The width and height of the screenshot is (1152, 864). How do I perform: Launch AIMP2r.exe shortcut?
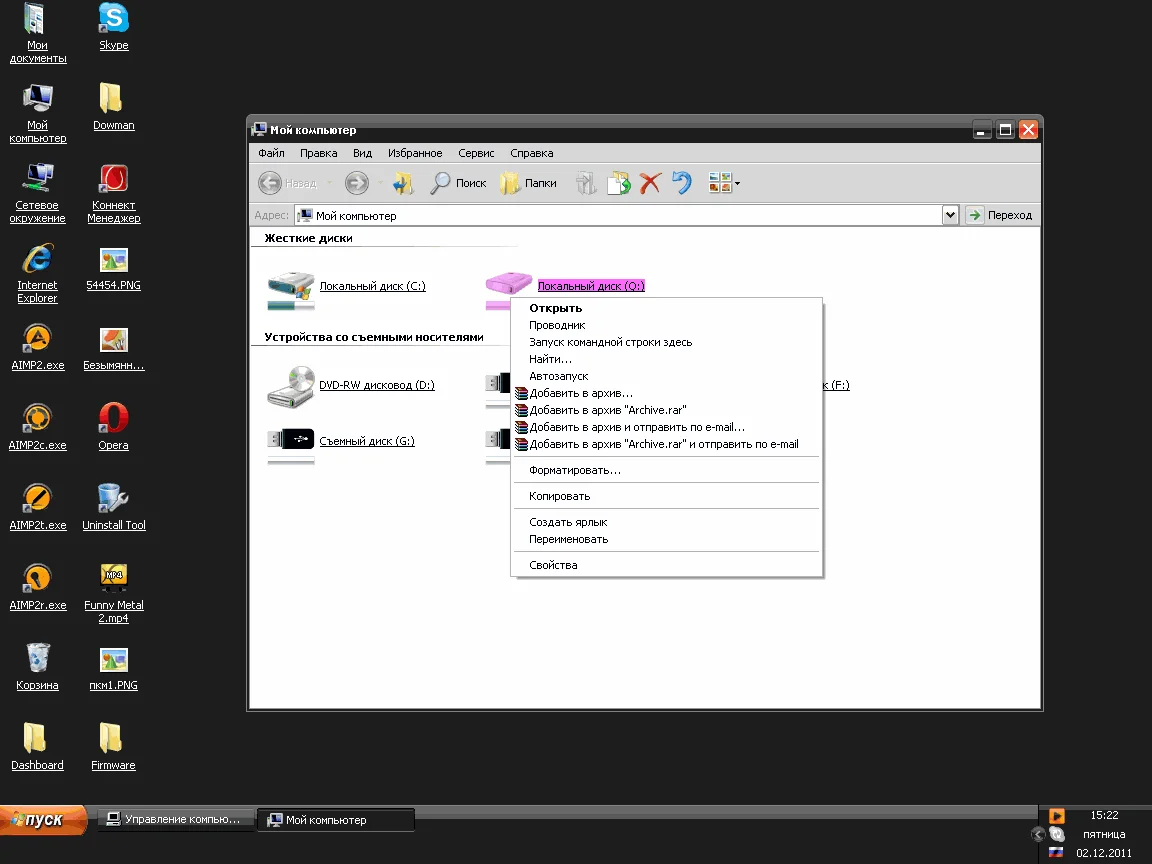click(x=37, y=587)
